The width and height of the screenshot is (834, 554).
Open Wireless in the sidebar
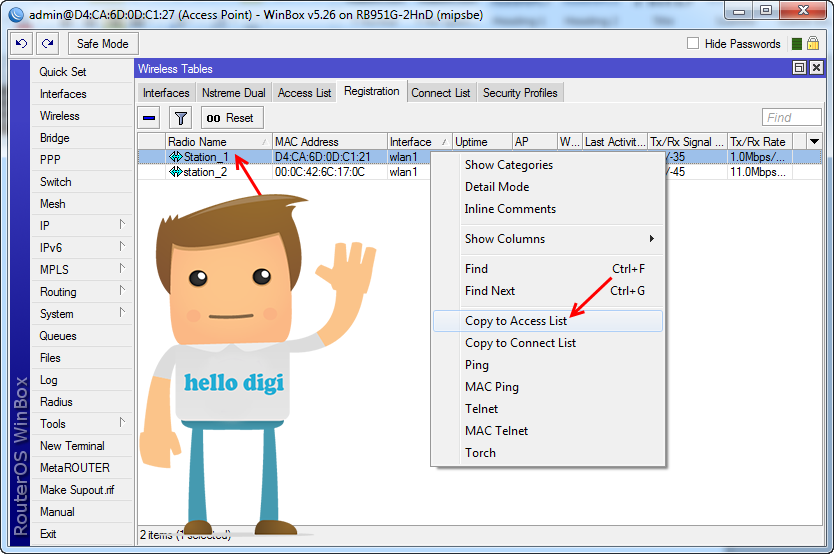[82, 116]
